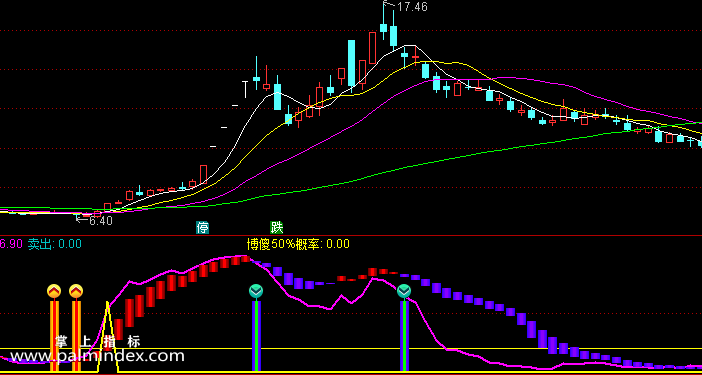Click the second yellow up-arrow buy signal icon
The image size is (702, 375).
pos(76,291)
